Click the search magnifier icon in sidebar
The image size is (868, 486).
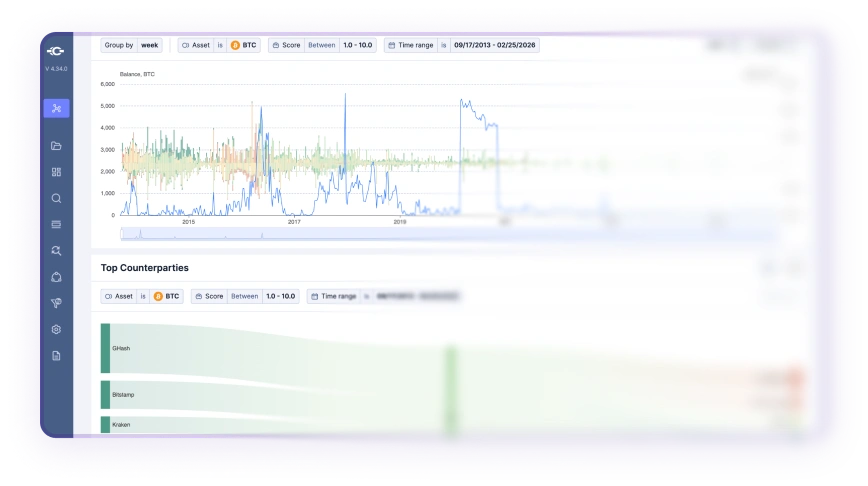[56, 198]
